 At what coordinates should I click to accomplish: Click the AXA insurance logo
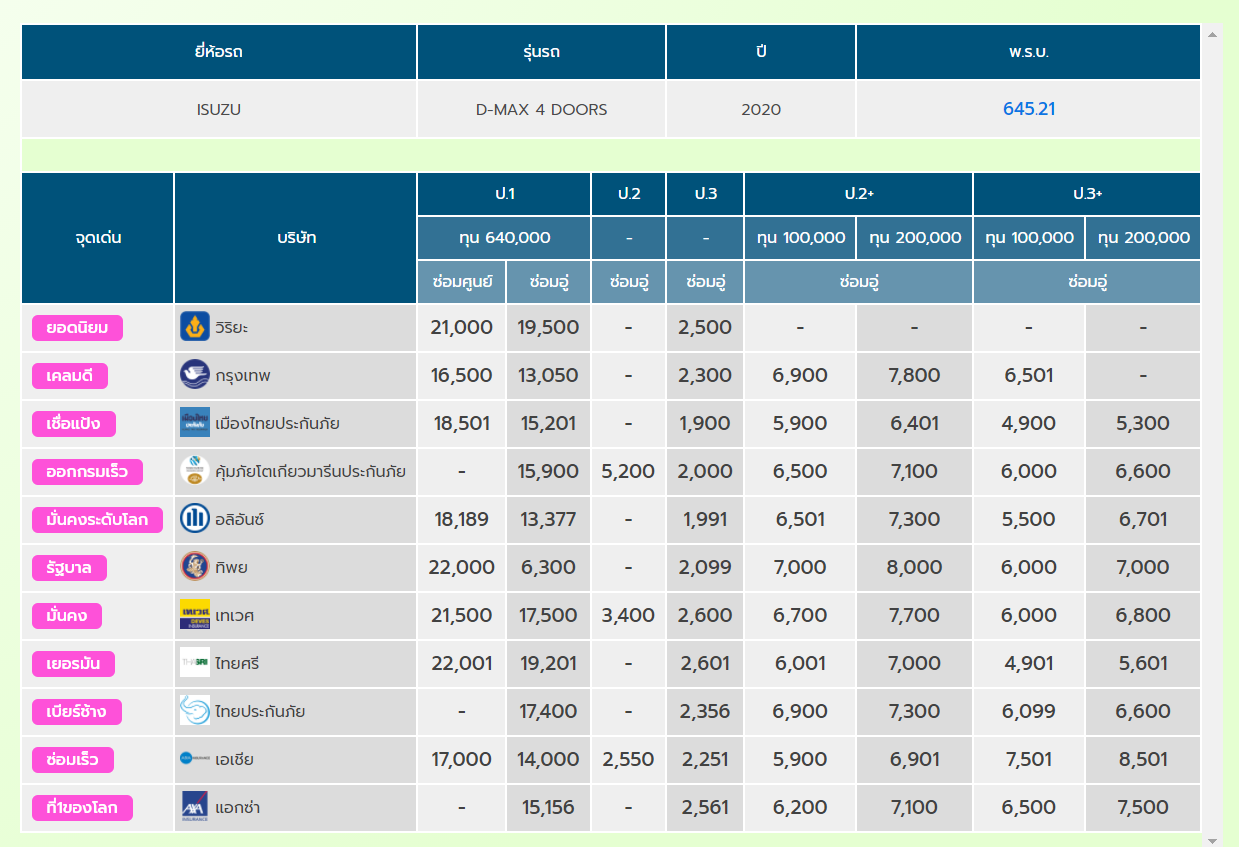(195, 807)
